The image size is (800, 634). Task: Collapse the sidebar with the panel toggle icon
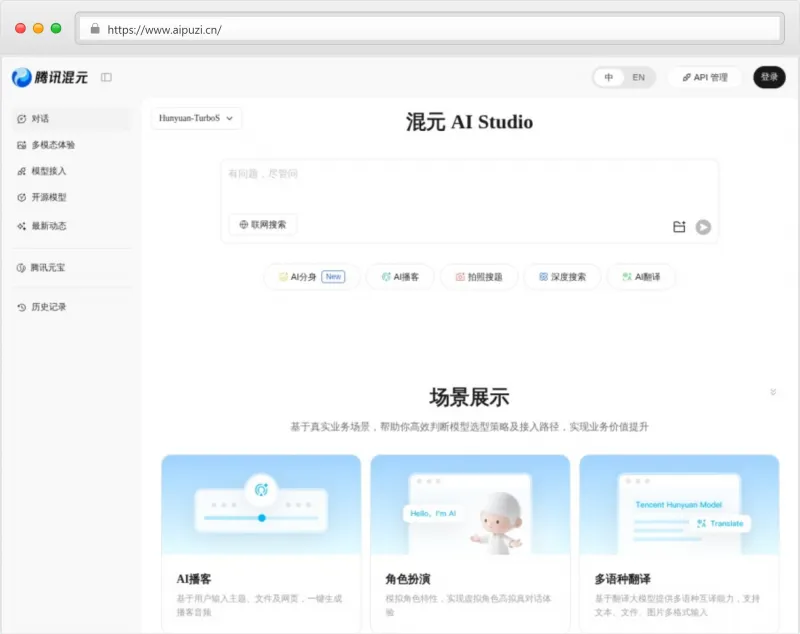(x=106, y=78)
